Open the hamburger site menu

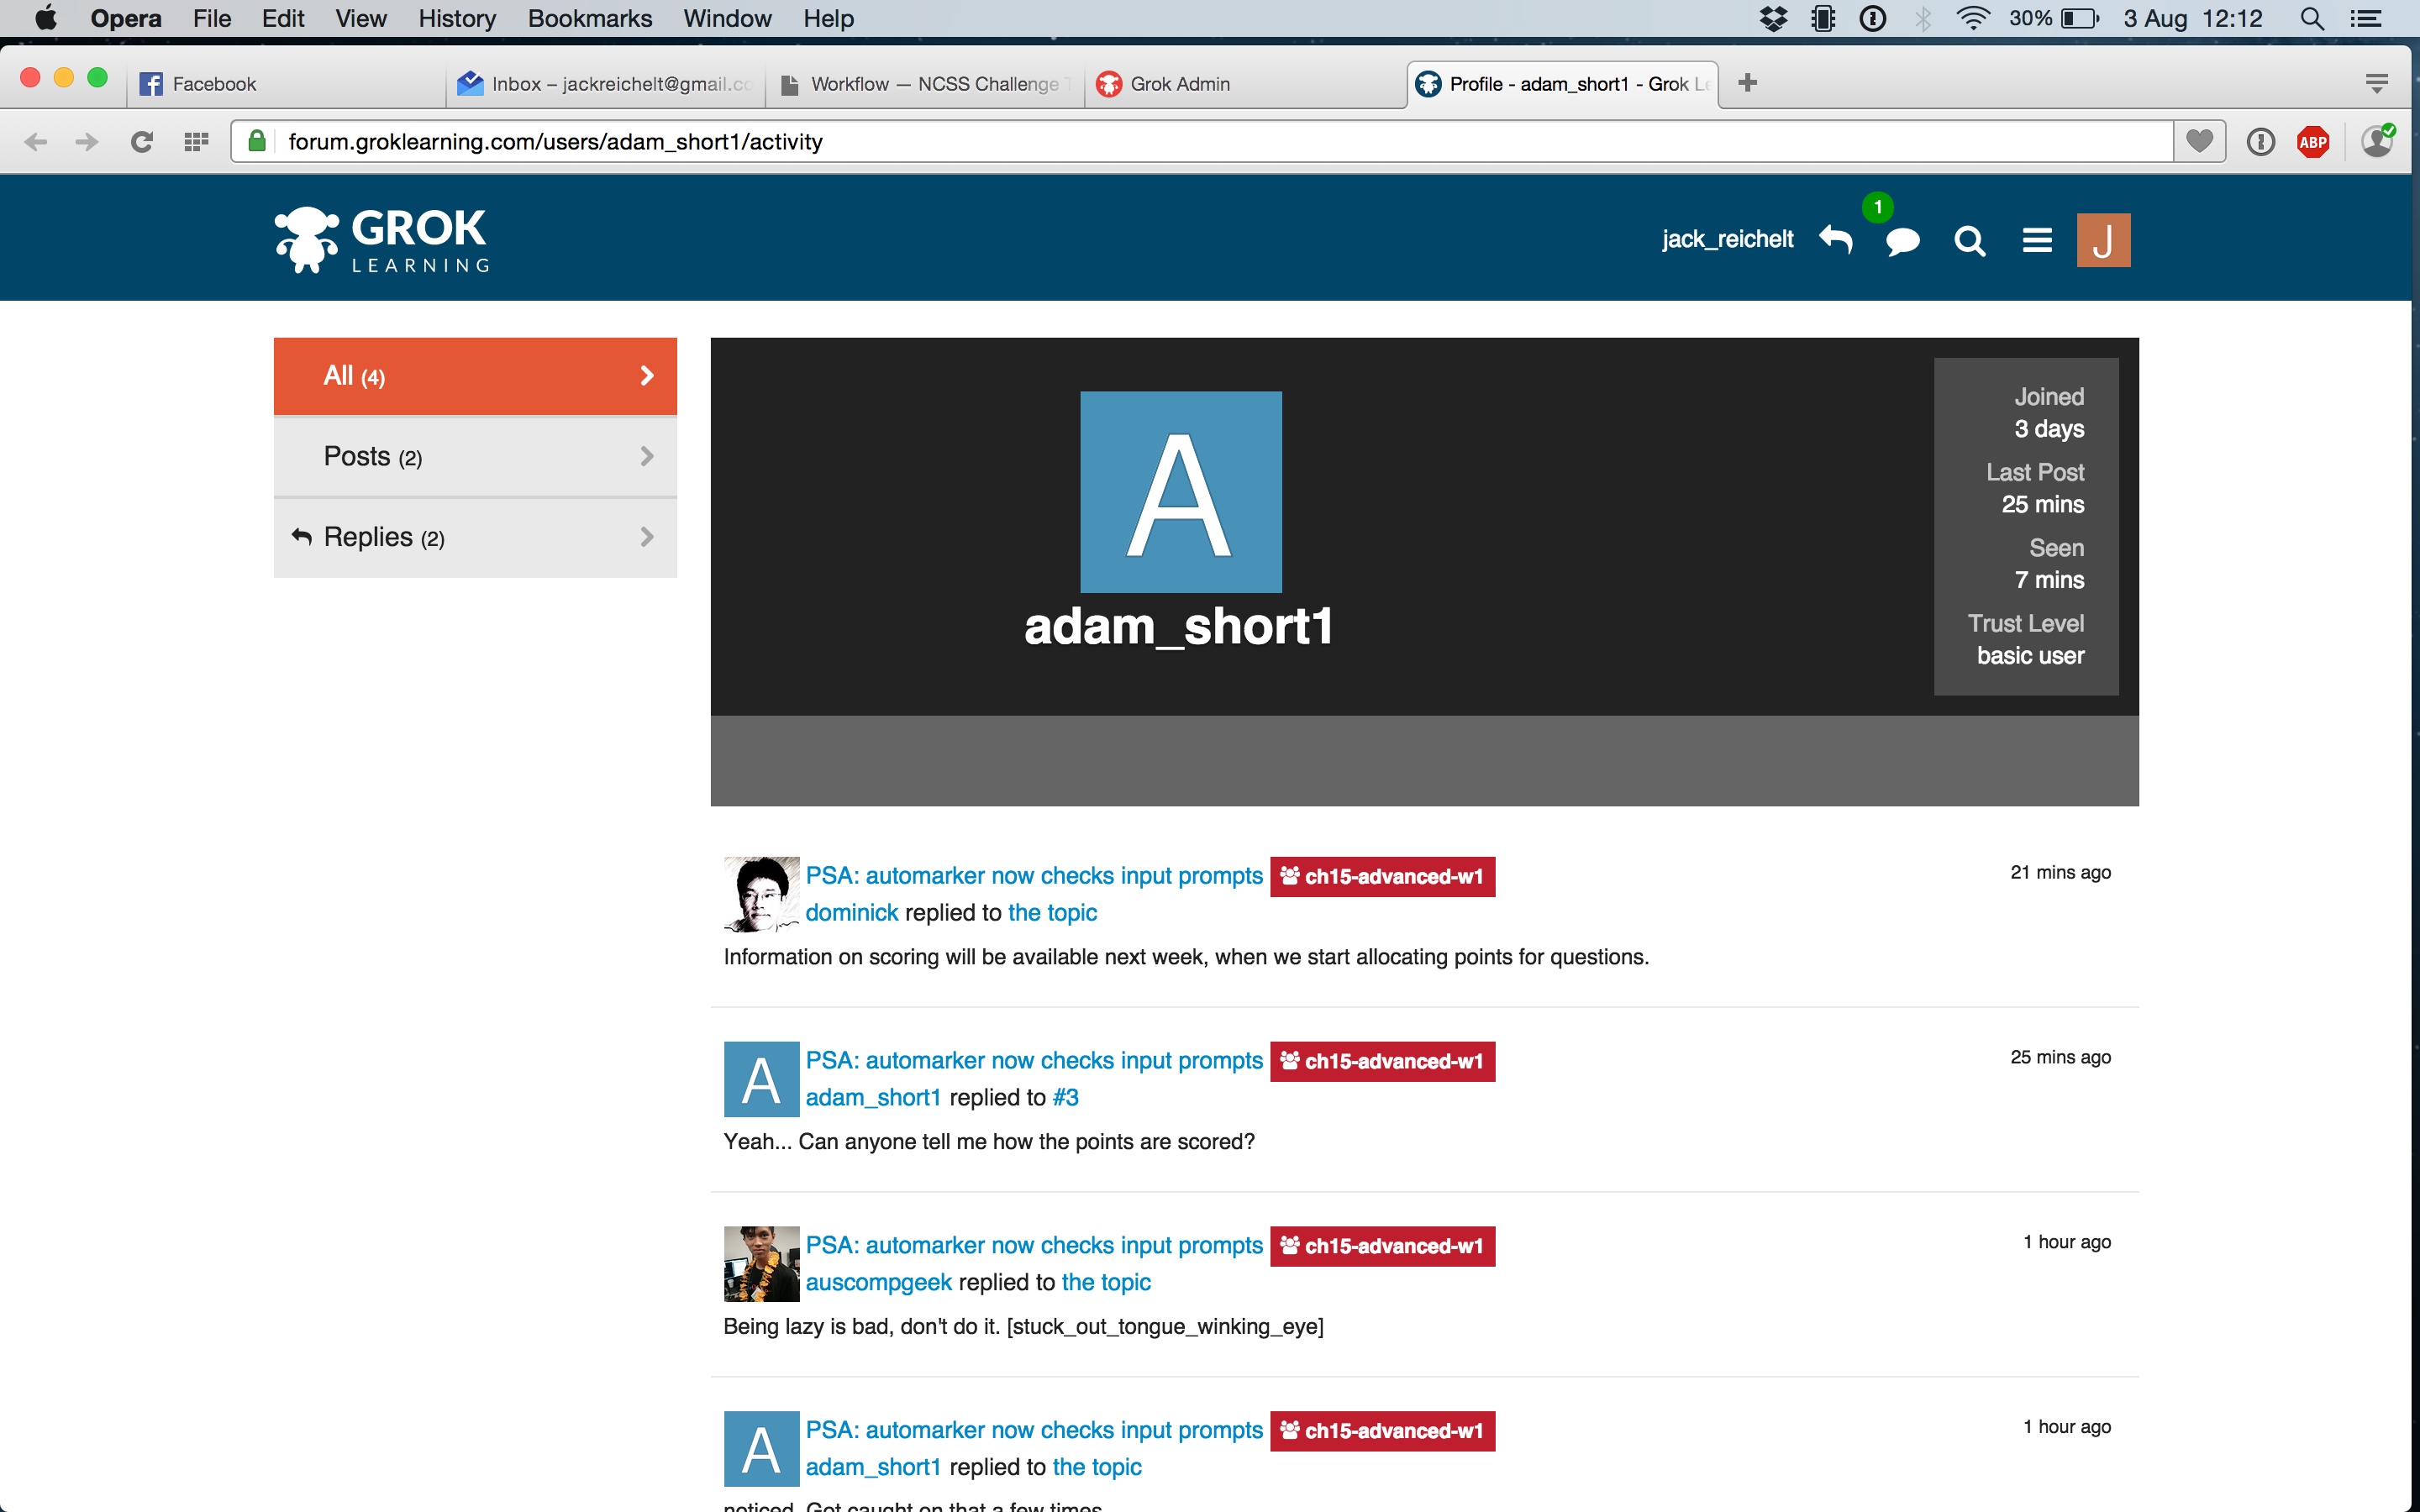pos(2037,240)
